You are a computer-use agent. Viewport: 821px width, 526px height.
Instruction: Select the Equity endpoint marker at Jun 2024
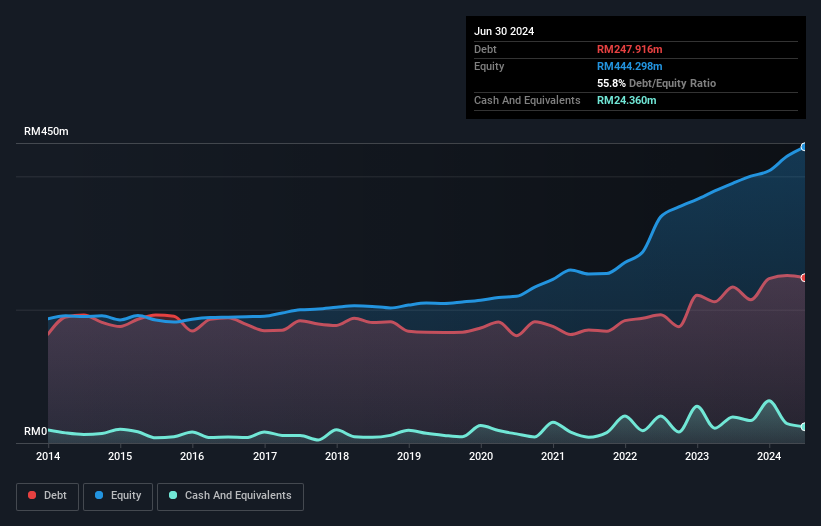coord(804,147)
